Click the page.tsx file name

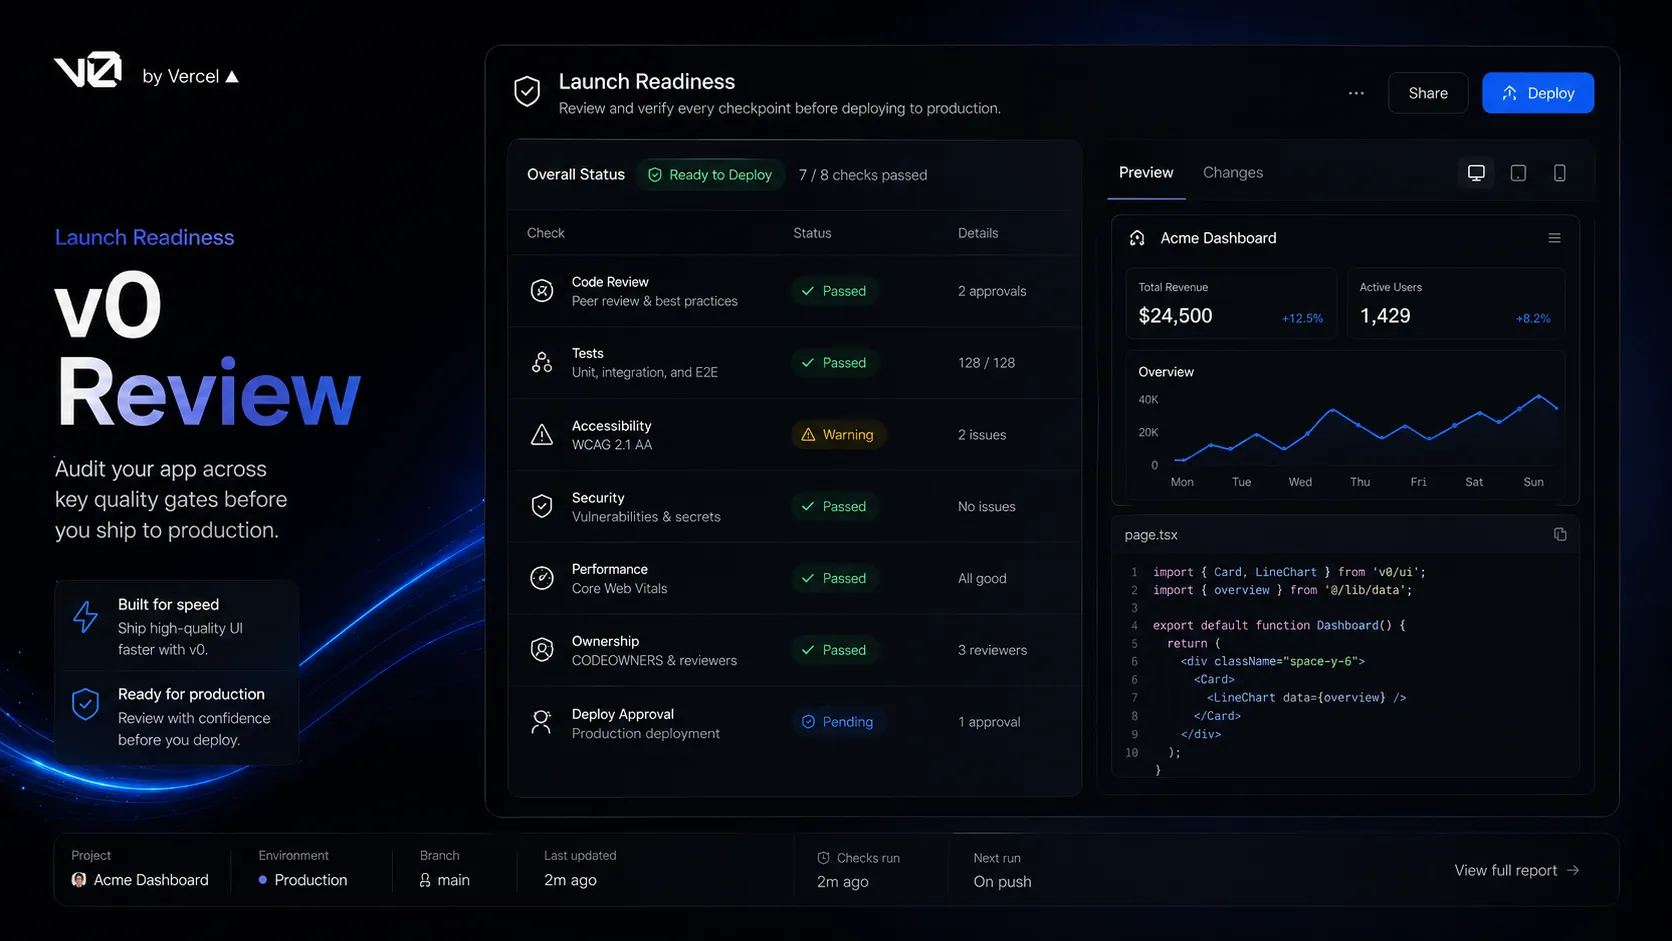click(1151, 535)
